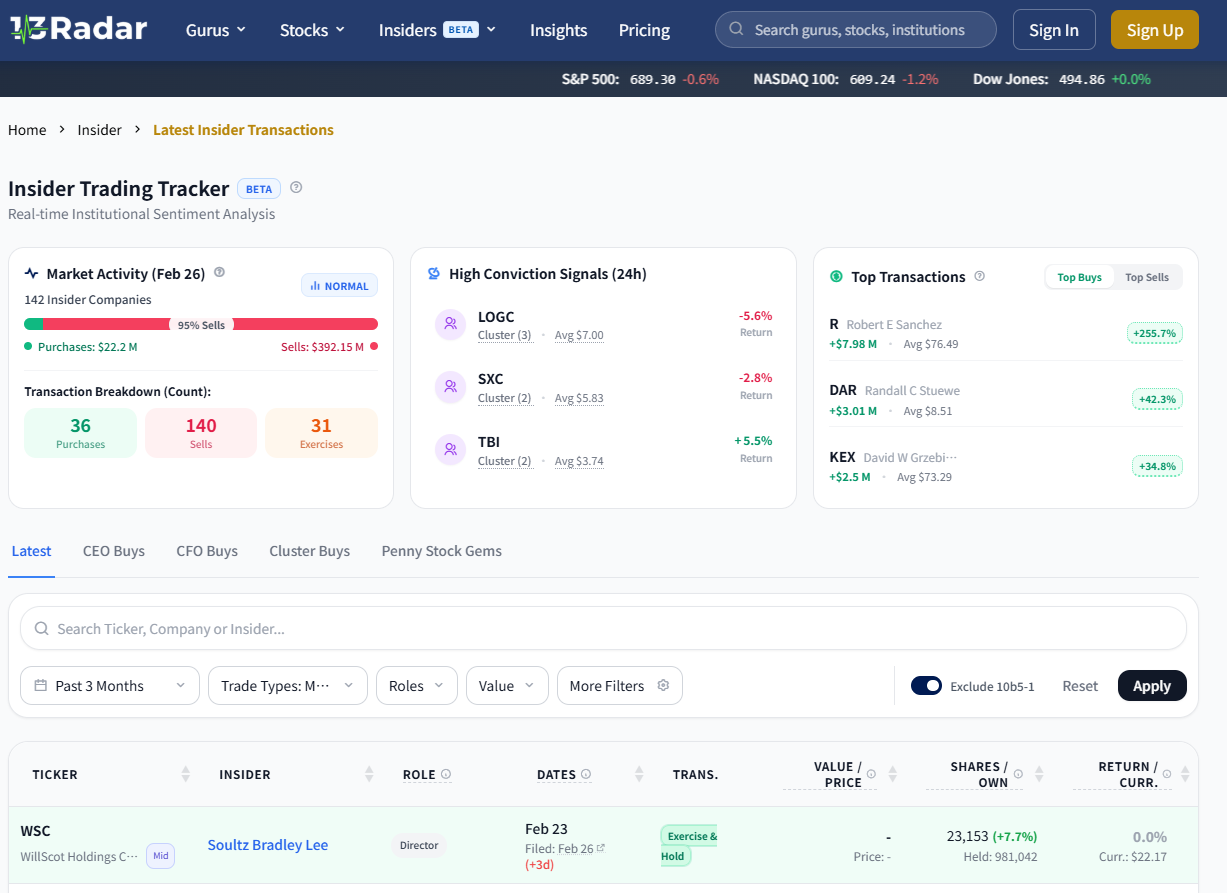Select the CEO Buys tab

point(114,551)
